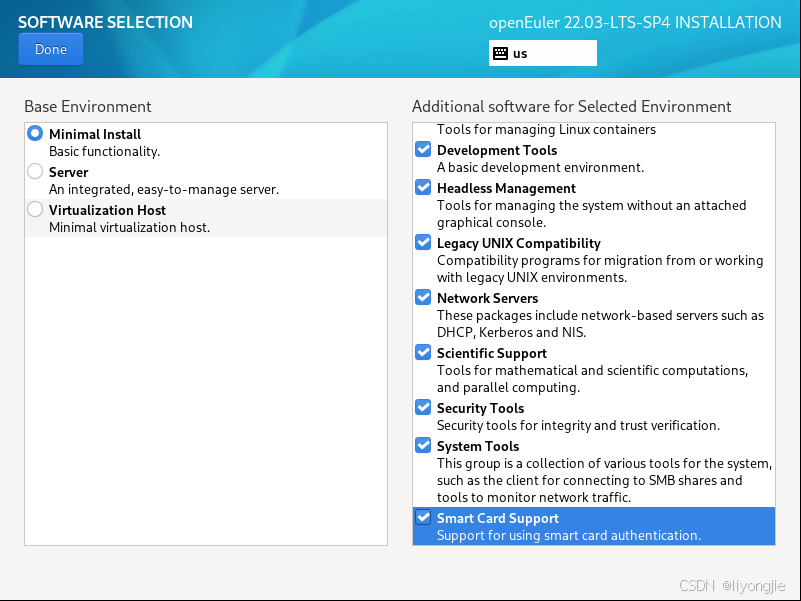Uncheck the Smart Card Support checkbox
The height and width of the screenshot is (601, 801).
coord(423,517)
